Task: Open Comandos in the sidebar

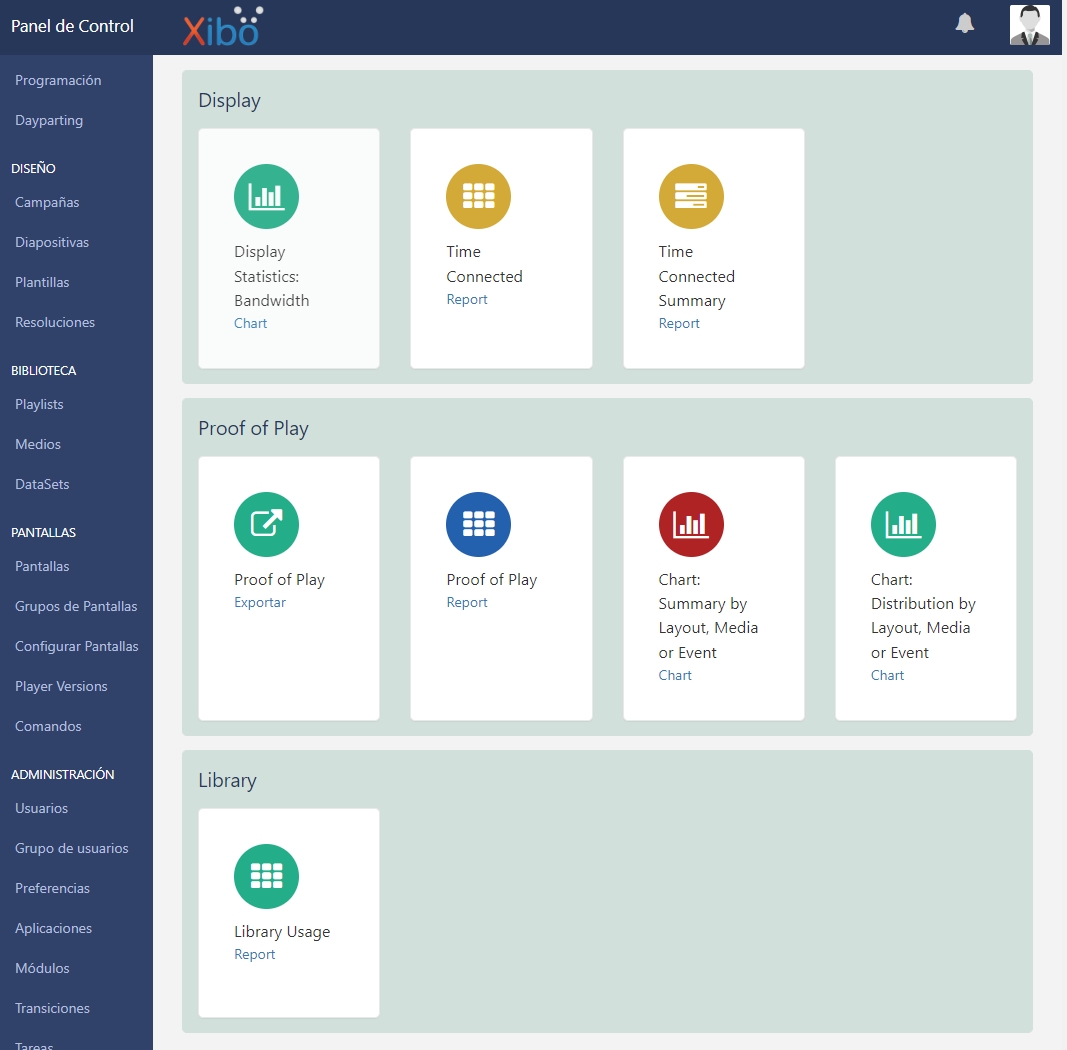Action: click(x=48, y=727)
